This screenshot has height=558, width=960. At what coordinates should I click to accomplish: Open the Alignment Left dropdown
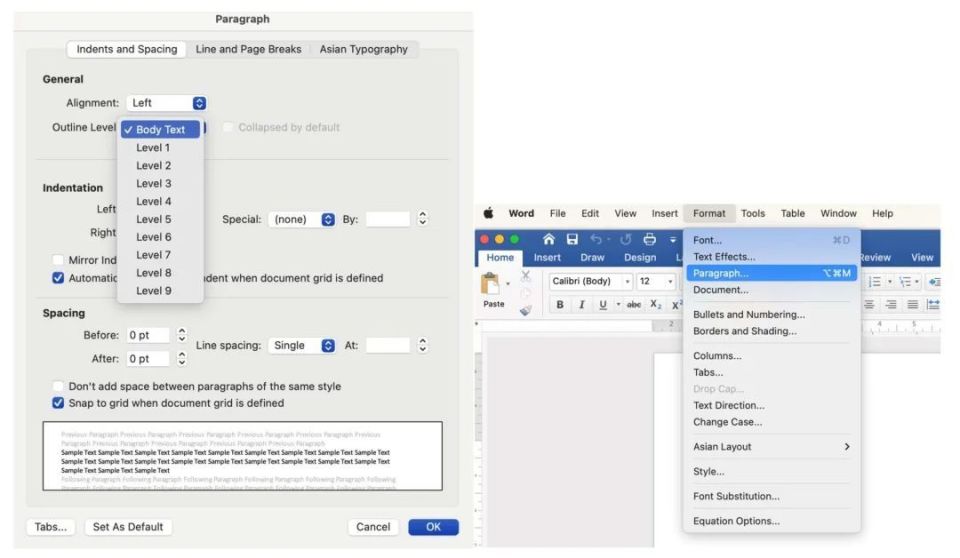(x=167, y=103)
